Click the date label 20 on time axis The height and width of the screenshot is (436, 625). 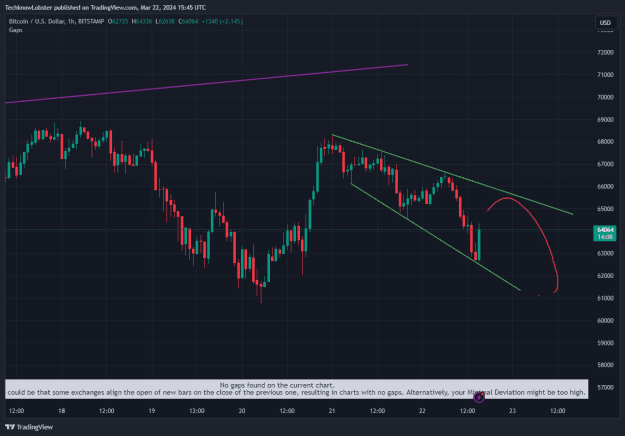(x=242, y=411)
